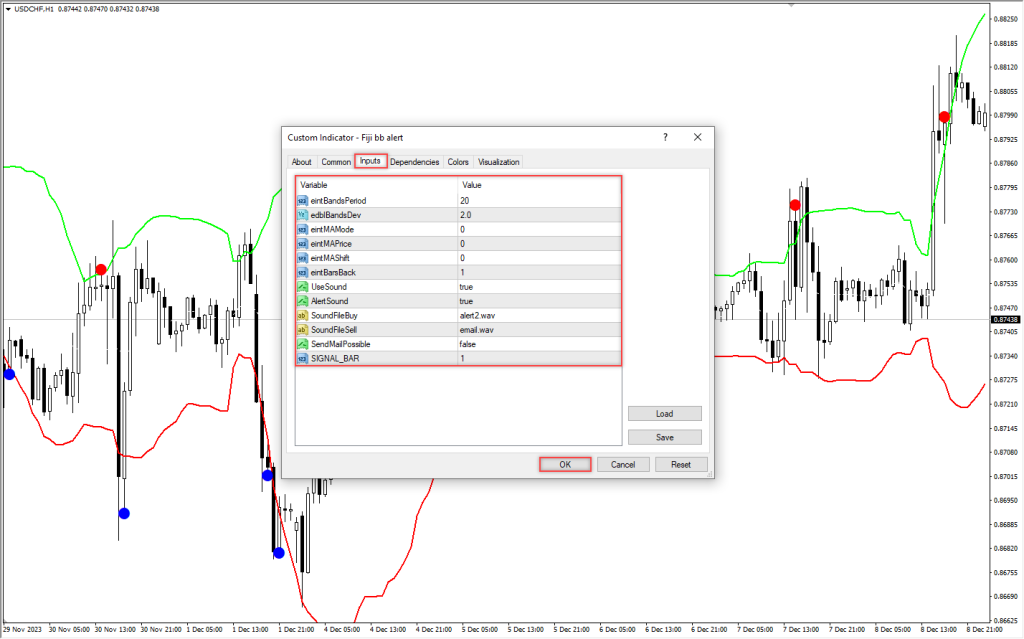This screenshot has width=1024, height=639.
Task: Switch to the Common tab
Action: (336, 162)
